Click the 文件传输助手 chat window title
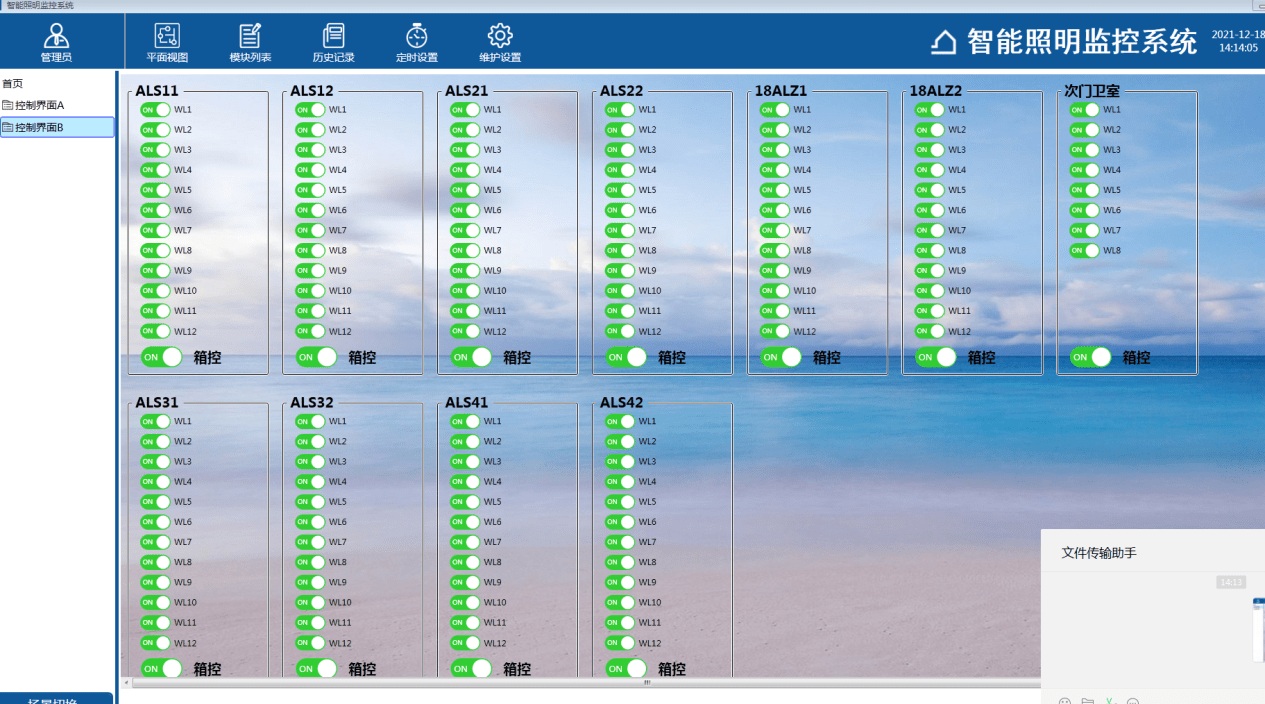The image size is (1265, 704). click(x=1099, y=553)
